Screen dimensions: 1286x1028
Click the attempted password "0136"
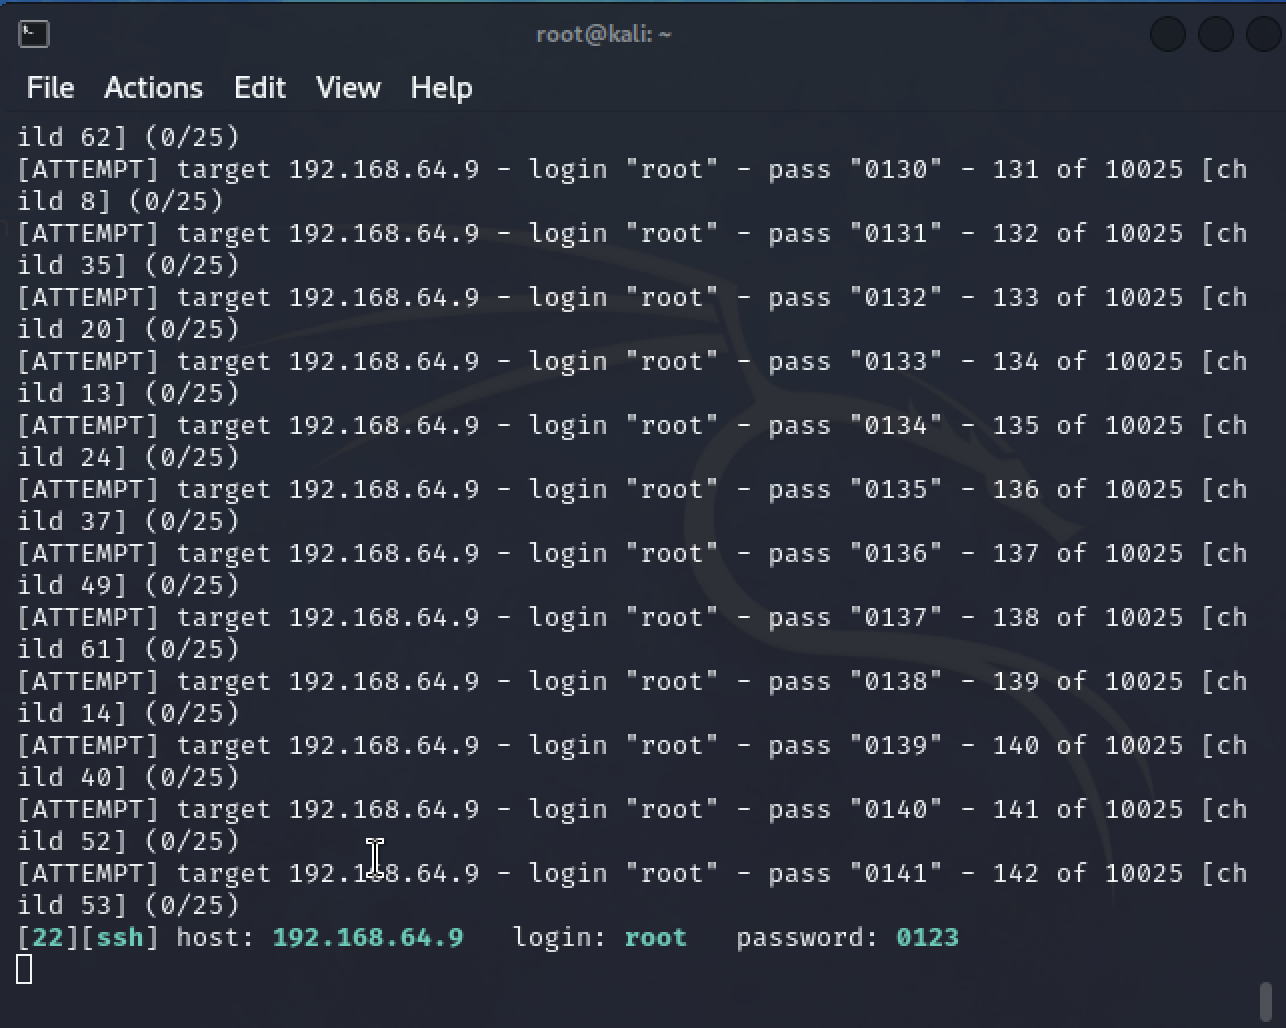click(x=896, y=553)
